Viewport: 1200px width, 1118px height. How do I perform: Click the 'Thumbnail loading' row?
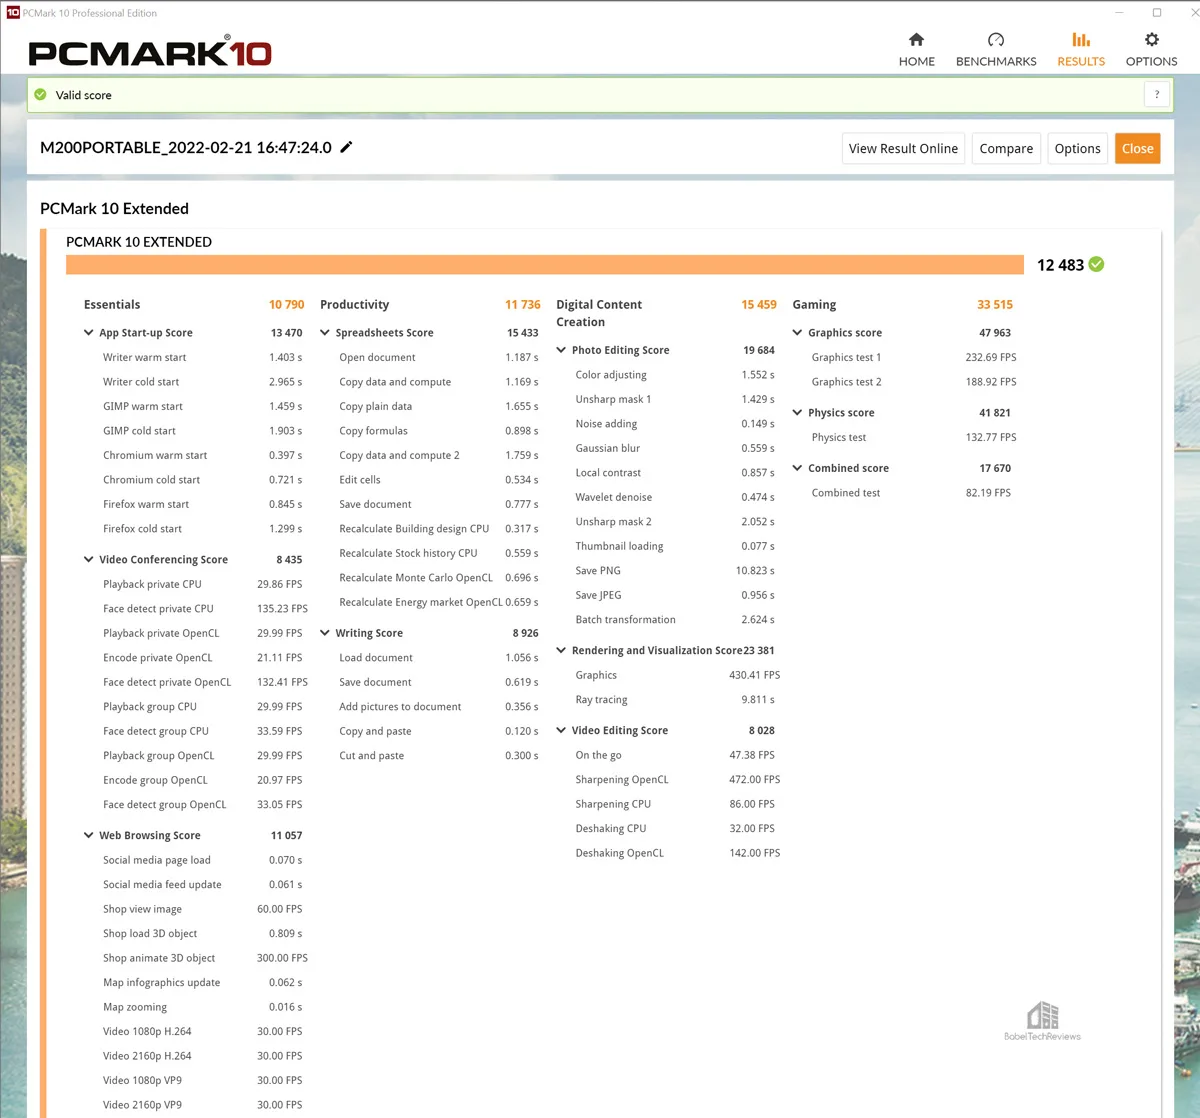tap(675, 547)
